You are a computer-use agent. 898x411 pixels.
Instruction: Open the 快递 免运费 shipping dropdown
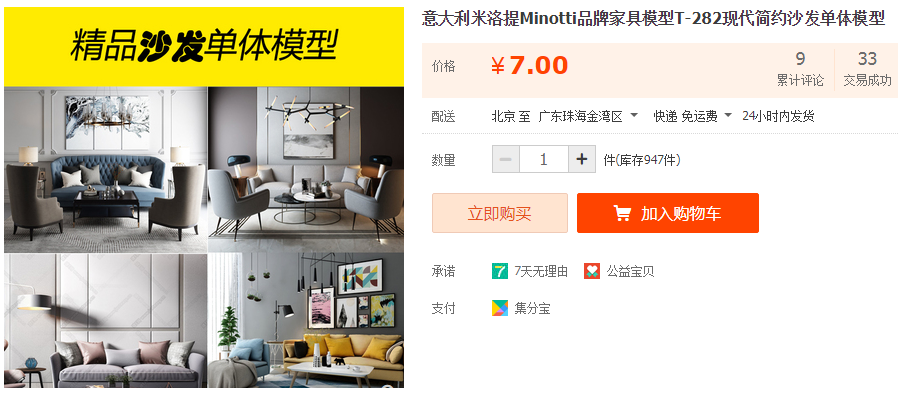(x=693, y=116)
